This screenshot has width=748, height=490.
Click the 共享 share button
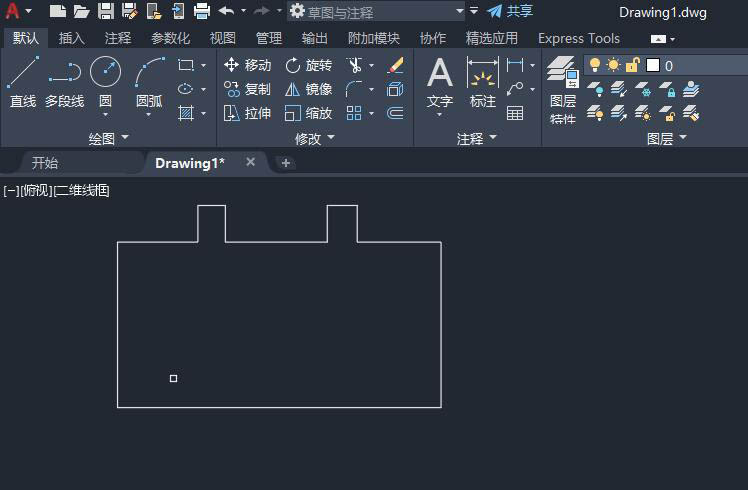(x=510, y=11)
